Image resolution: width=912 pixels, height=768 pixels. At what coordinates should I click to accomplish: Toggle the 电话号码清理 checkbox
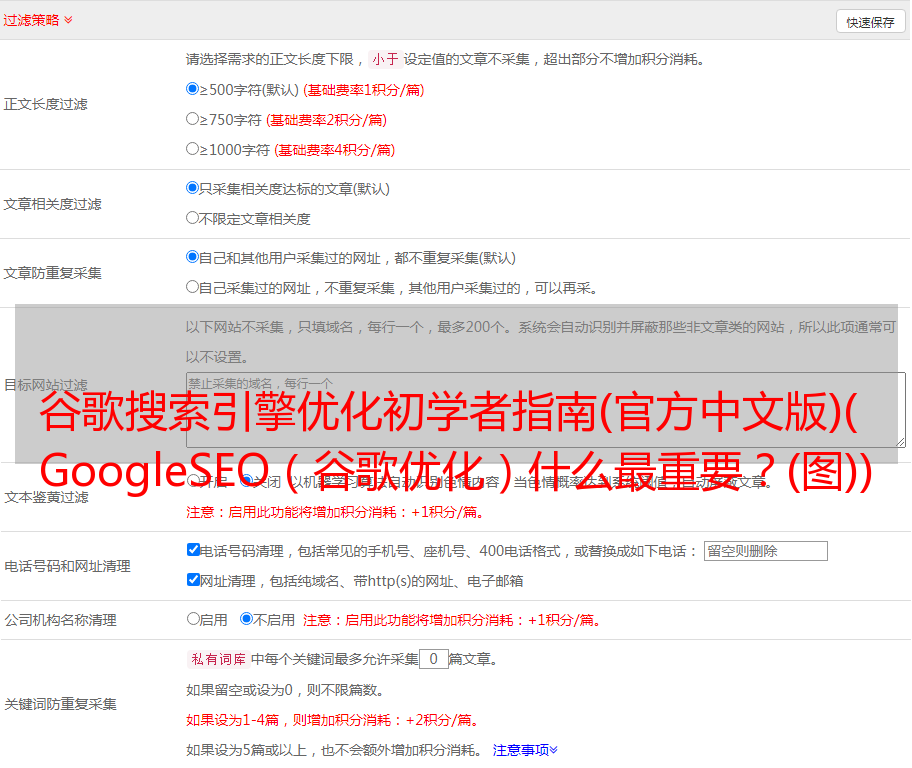tap(193, 550)
